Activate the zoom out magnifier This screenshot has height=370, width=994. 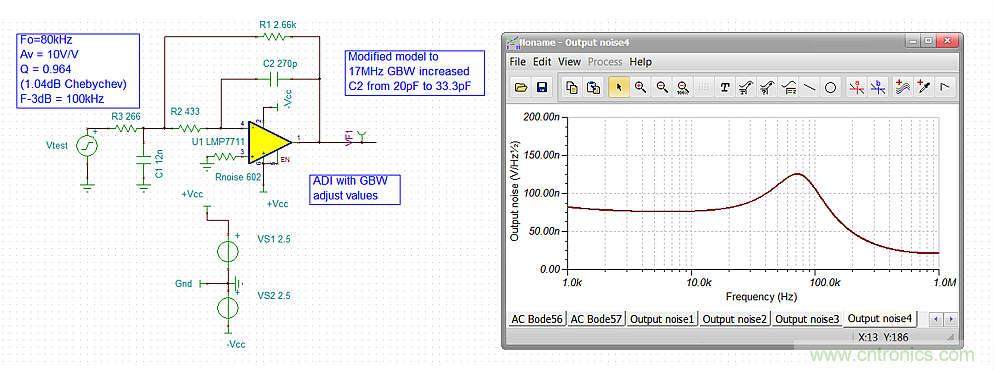coord(662,88)
